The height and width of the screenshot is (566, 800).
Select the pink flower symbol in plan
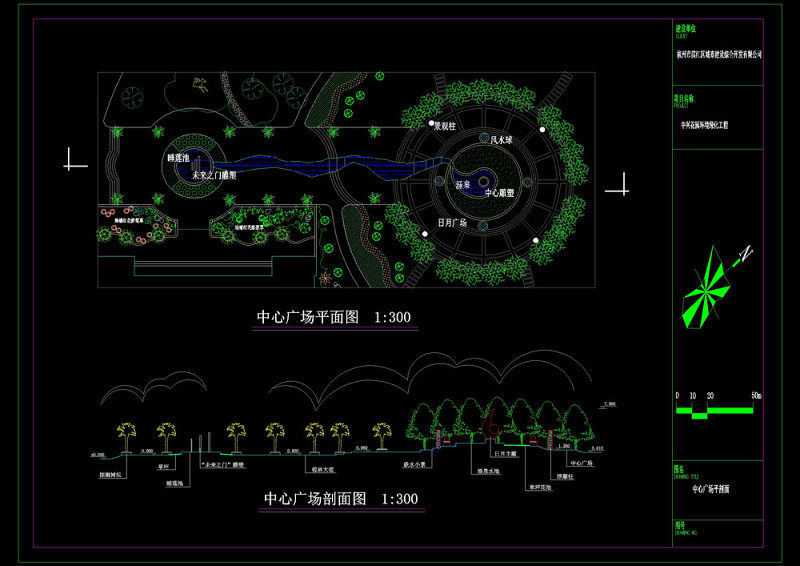point(326,278)
